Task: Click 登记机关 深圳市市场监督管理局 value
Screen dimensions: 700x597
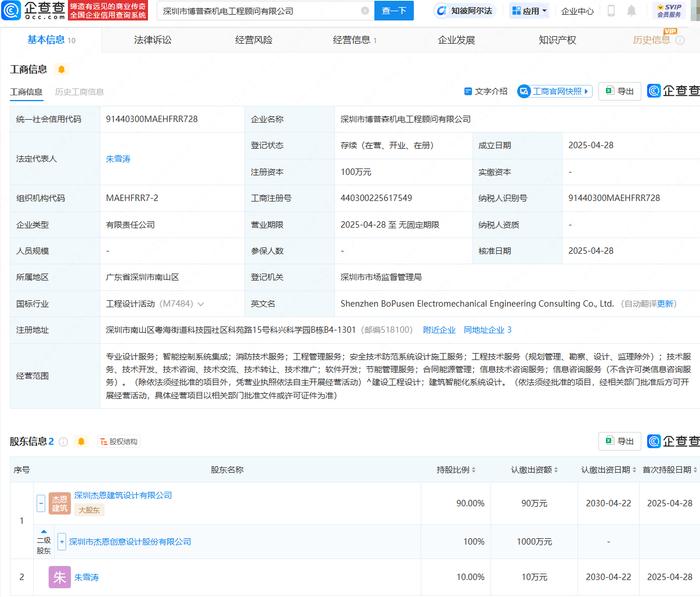Action: click(381, 277)
